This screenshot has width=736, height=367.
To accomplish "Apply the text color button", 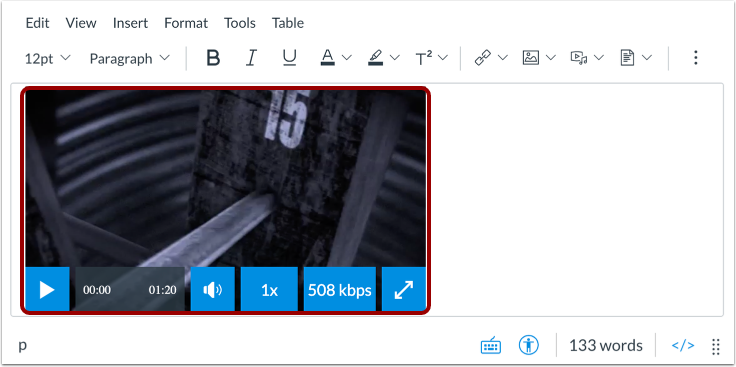I will 328,58.
